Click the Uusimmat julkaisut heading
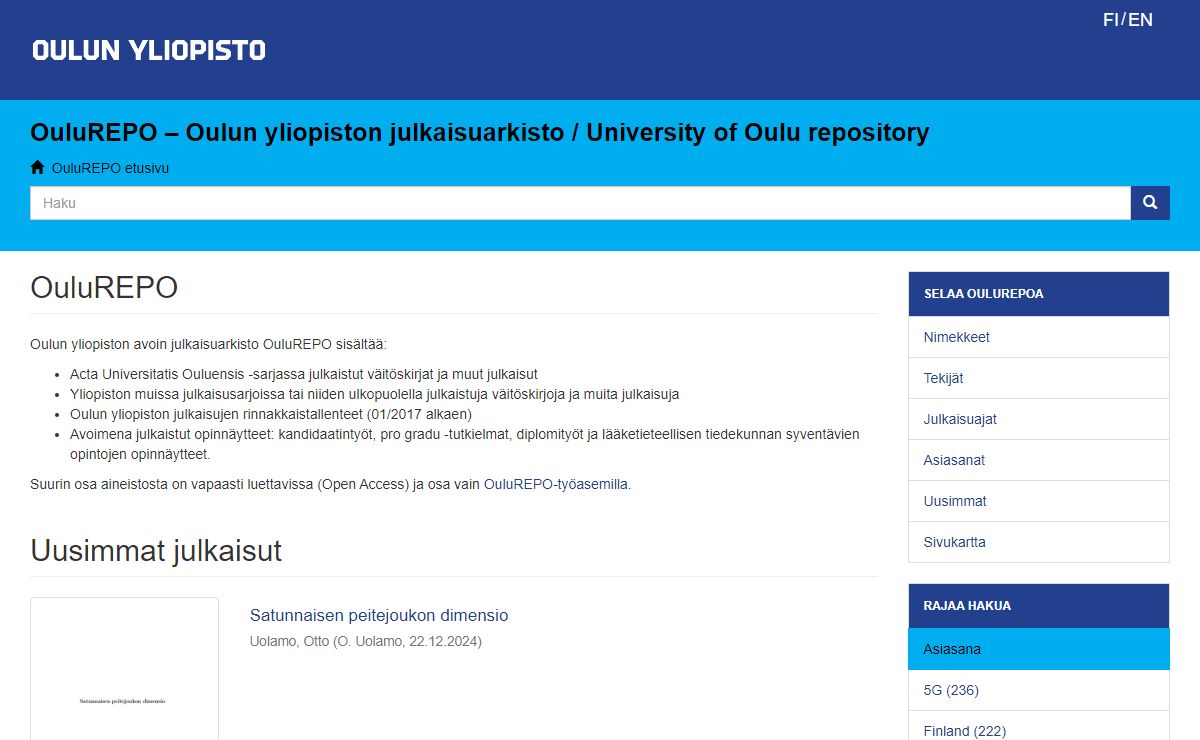The image size is (1200, 740). pos(156,551)
